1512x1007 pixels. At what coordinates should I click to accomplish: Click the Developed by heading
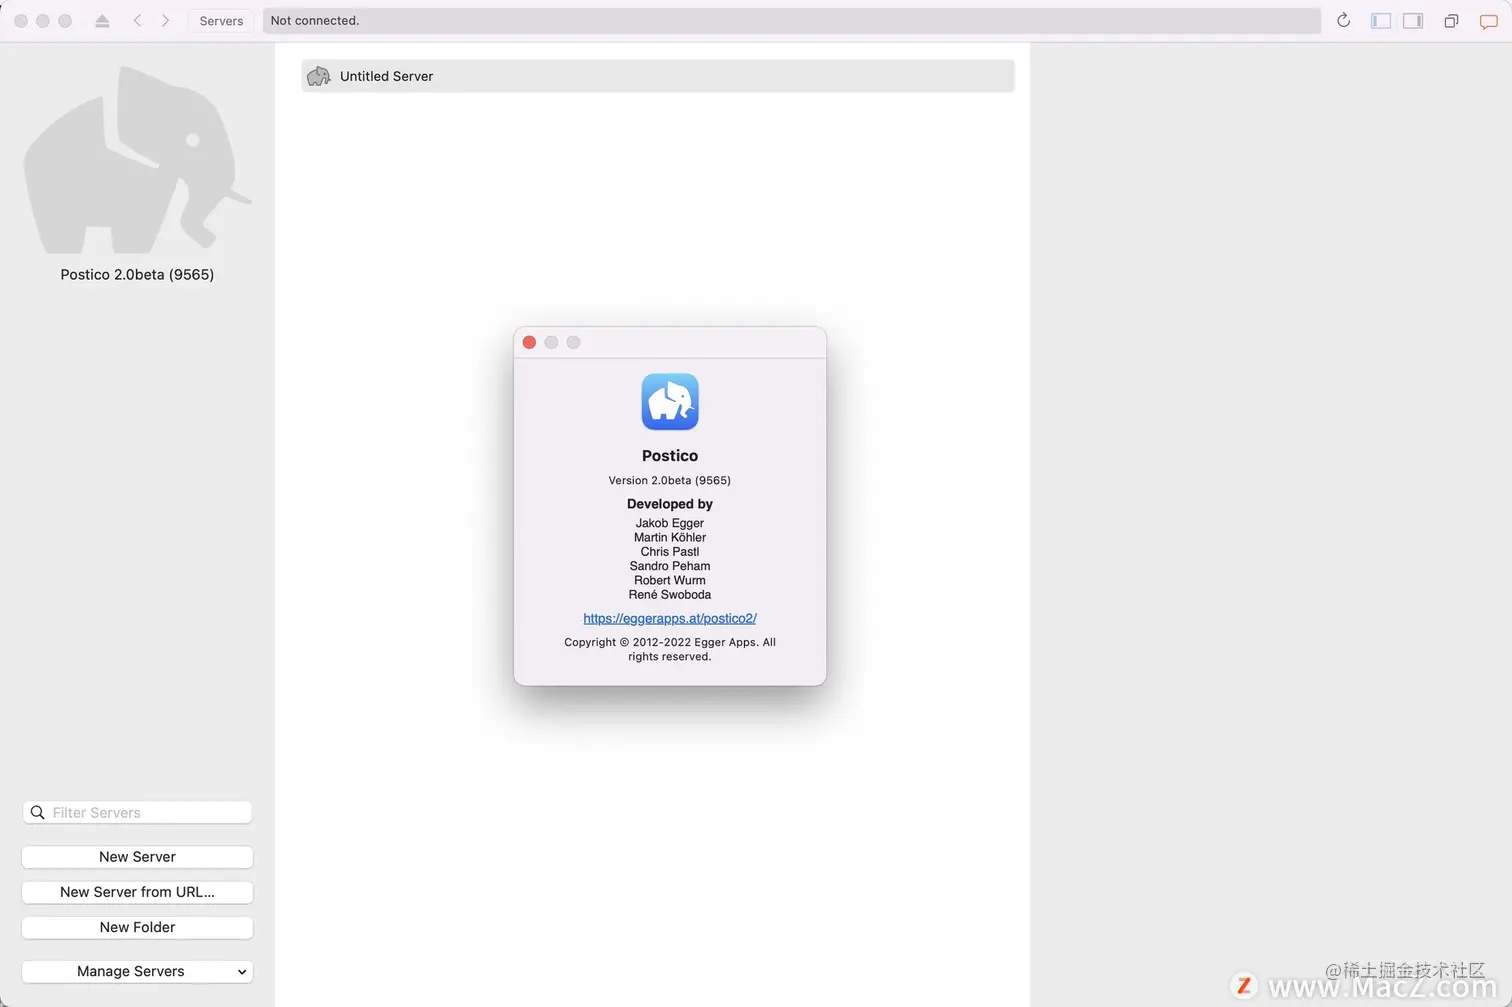[x=670, y=504]
